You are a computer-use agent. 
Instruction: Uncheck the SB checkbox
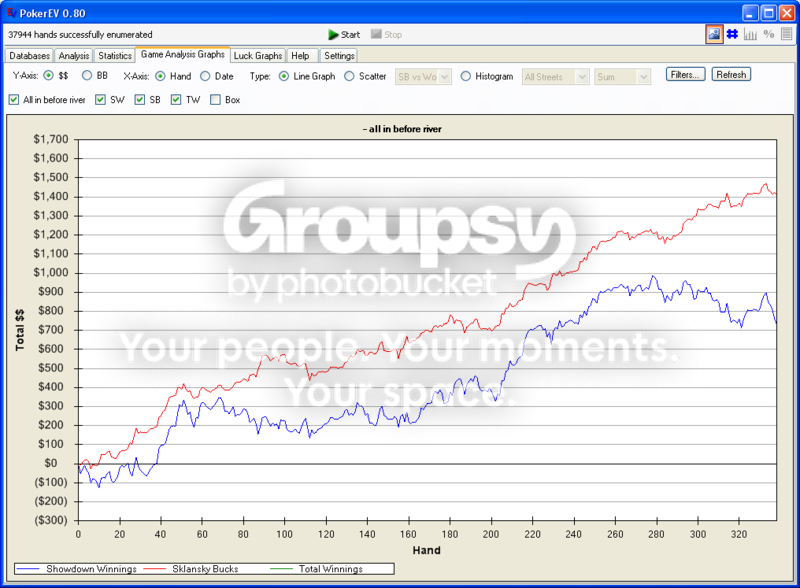[140, 100]
